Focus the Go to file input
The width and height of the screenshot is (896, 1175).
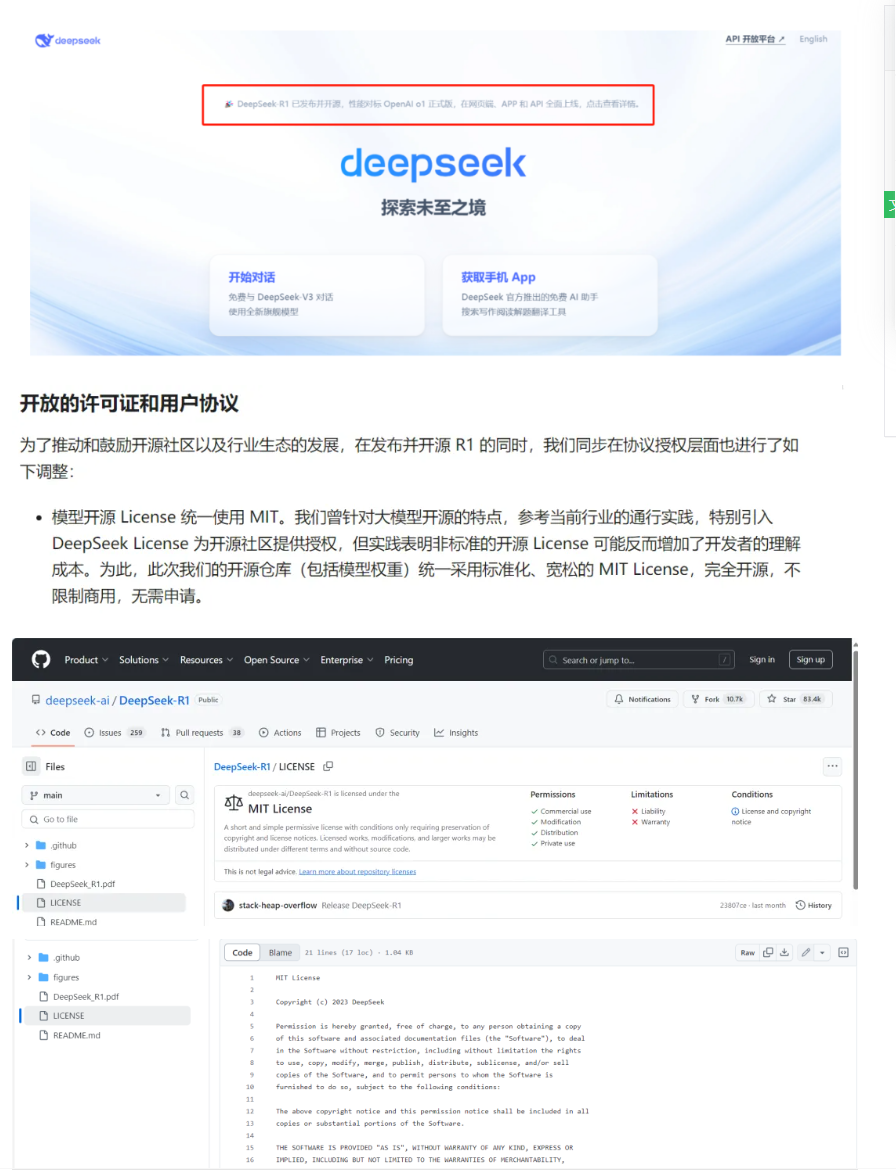coord(108,819)
